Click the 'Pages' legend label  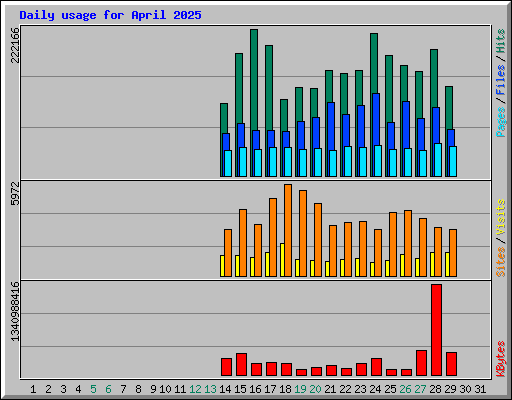(x=500, y=122)
